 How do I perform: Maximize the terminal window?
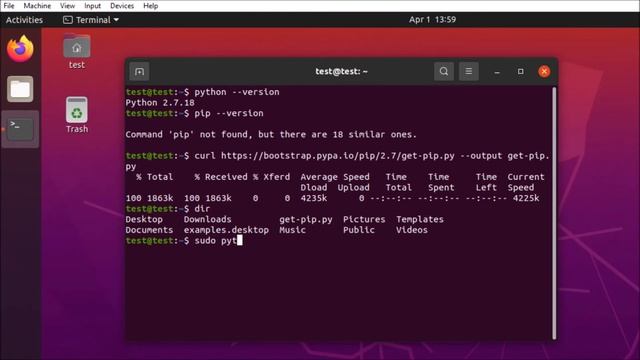[520, 71]
